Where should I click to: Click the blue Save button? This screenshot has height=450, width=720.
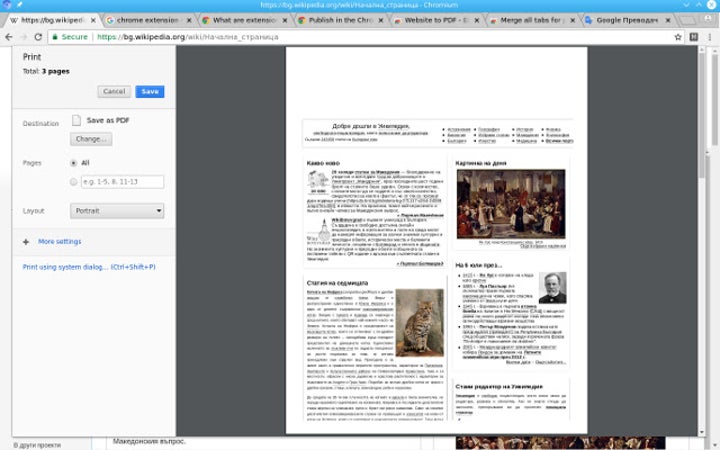[x=150, y=91]
